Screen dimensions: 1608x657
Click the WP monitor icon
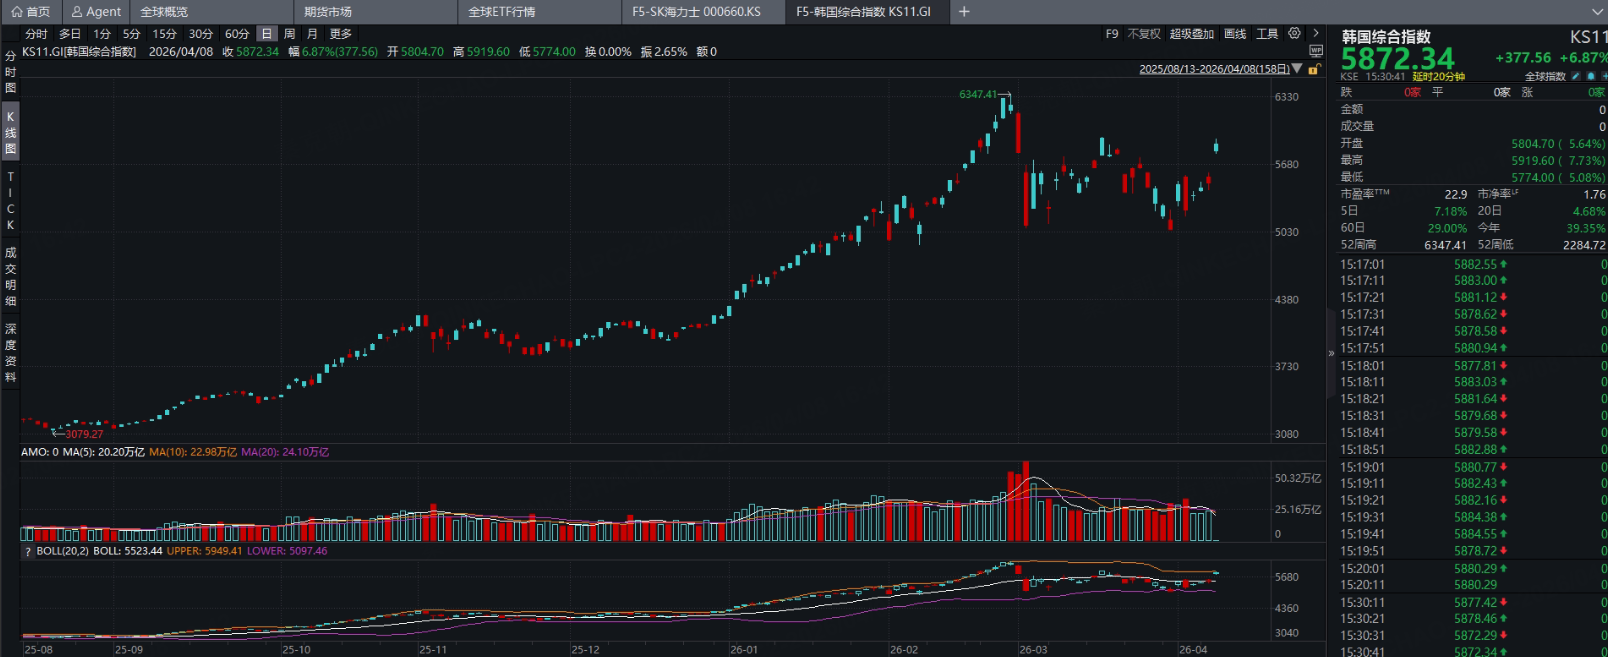tap(1316, 51)
